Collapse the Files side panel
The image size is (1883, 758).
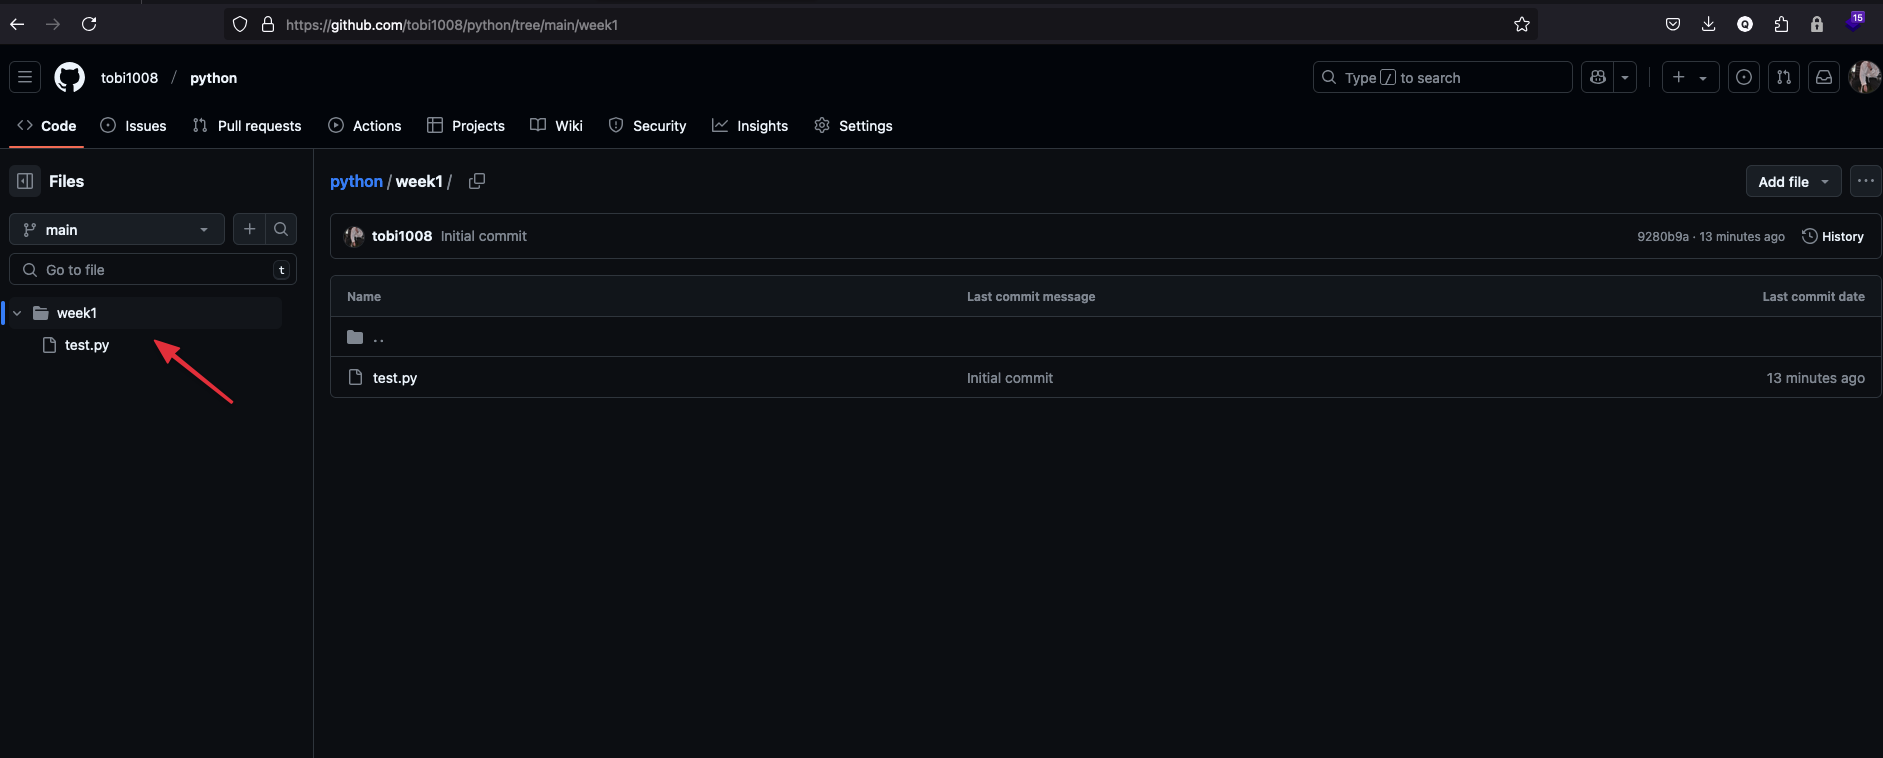coord(25,181)
